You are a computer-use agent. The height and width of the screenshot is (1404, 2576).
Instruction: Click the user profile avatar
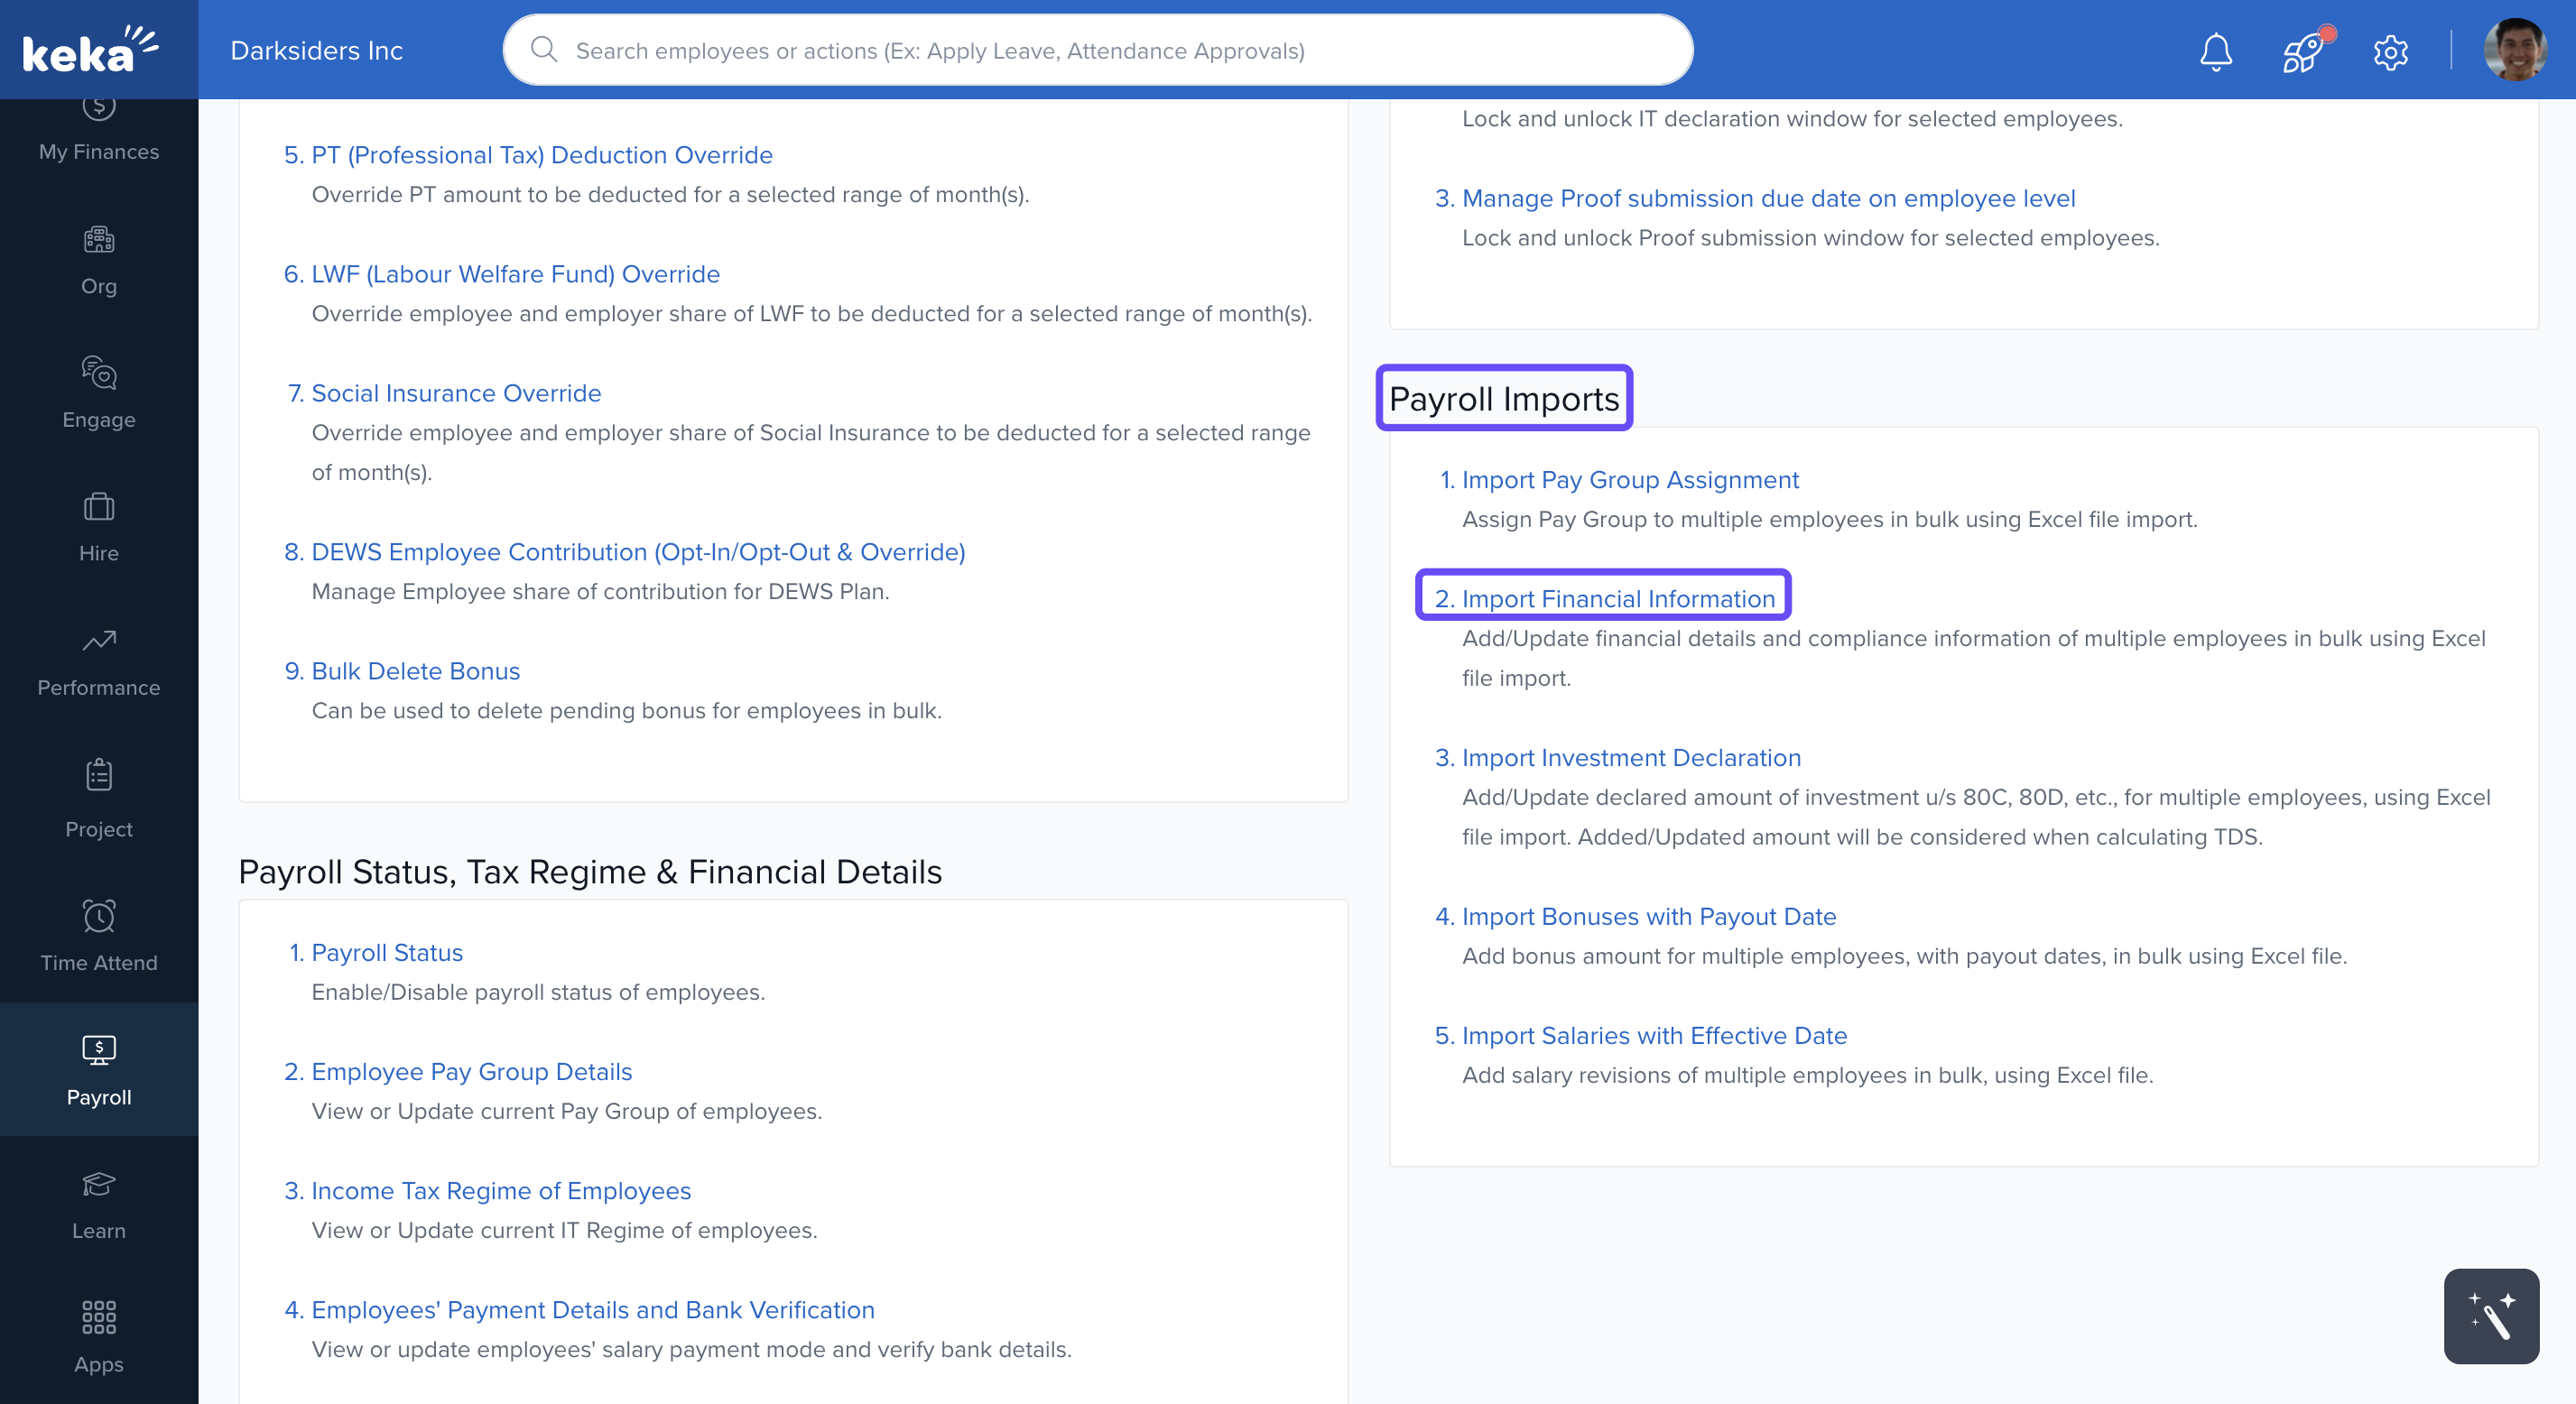coord(2514,50)
